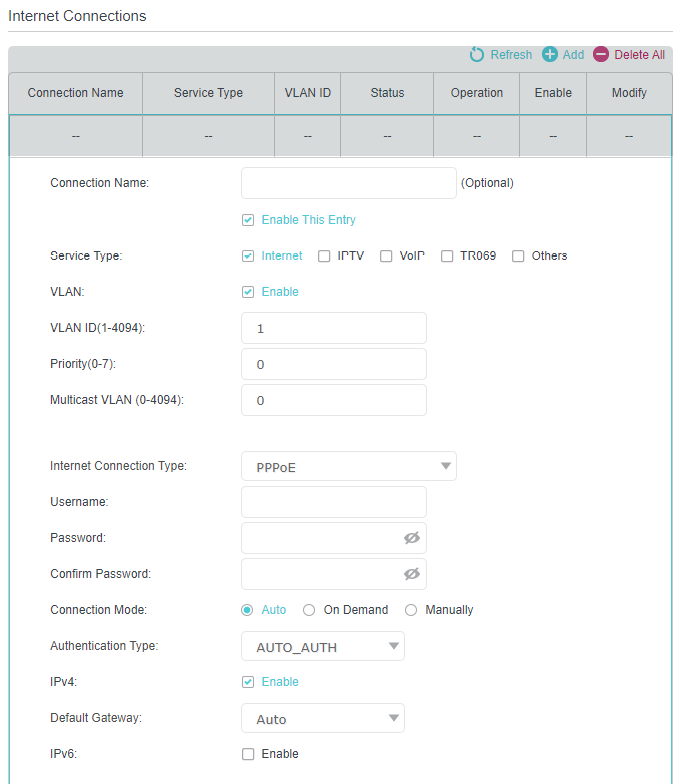Screen dimensions: 681x784
Task: Click the Password input field
Action: [x=334, y=538]
